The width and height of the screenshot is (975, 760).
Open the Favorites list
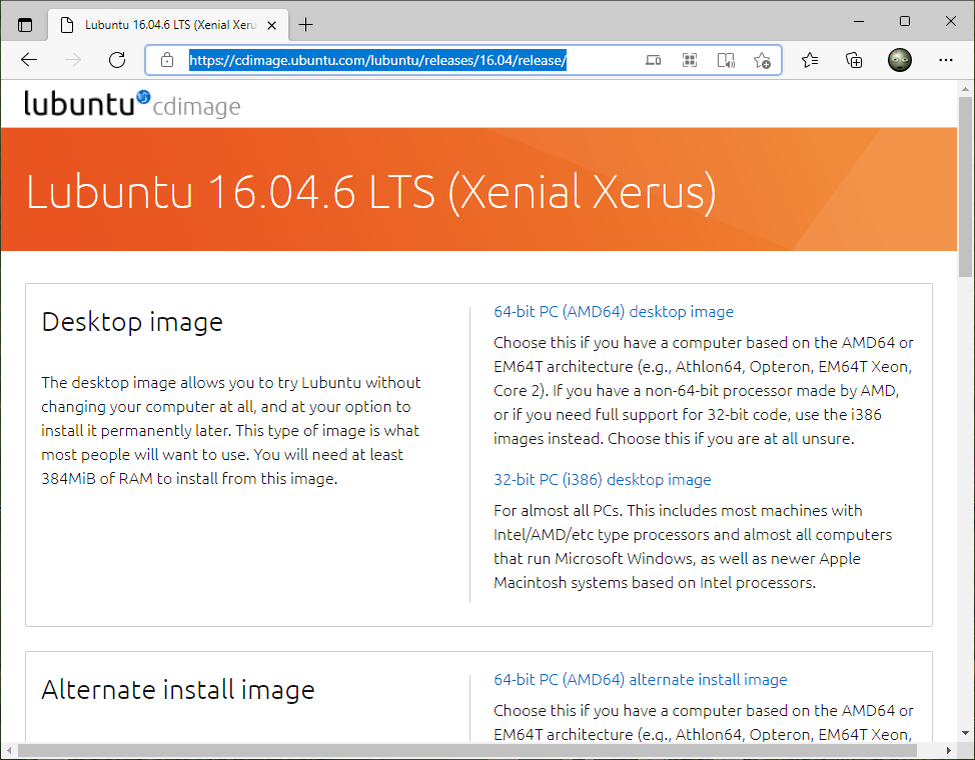pyautogui.click(x=810, y=60)
